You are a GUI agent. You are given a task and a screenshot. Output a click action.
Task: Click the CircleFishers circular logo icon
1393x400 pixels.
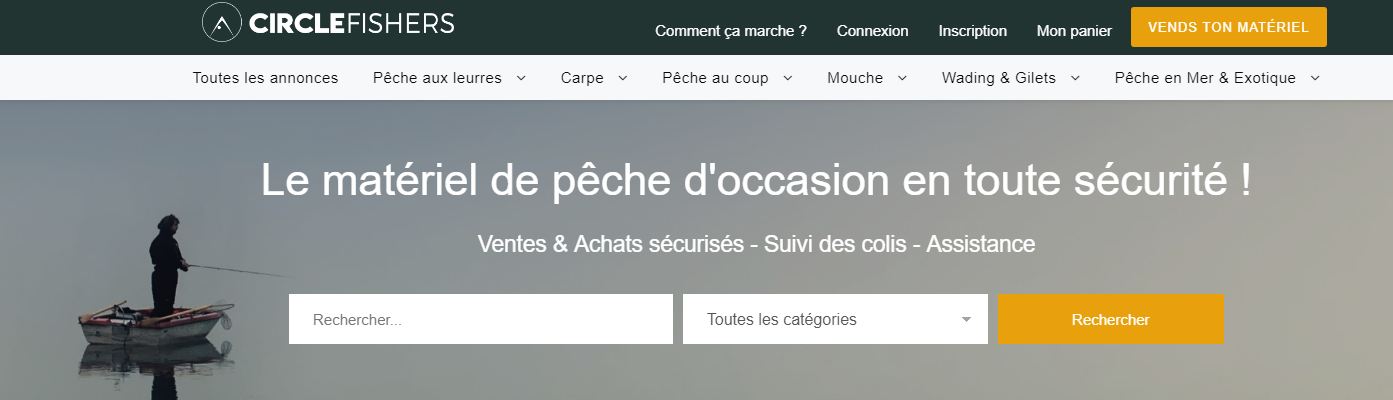(x=221, y=22)
